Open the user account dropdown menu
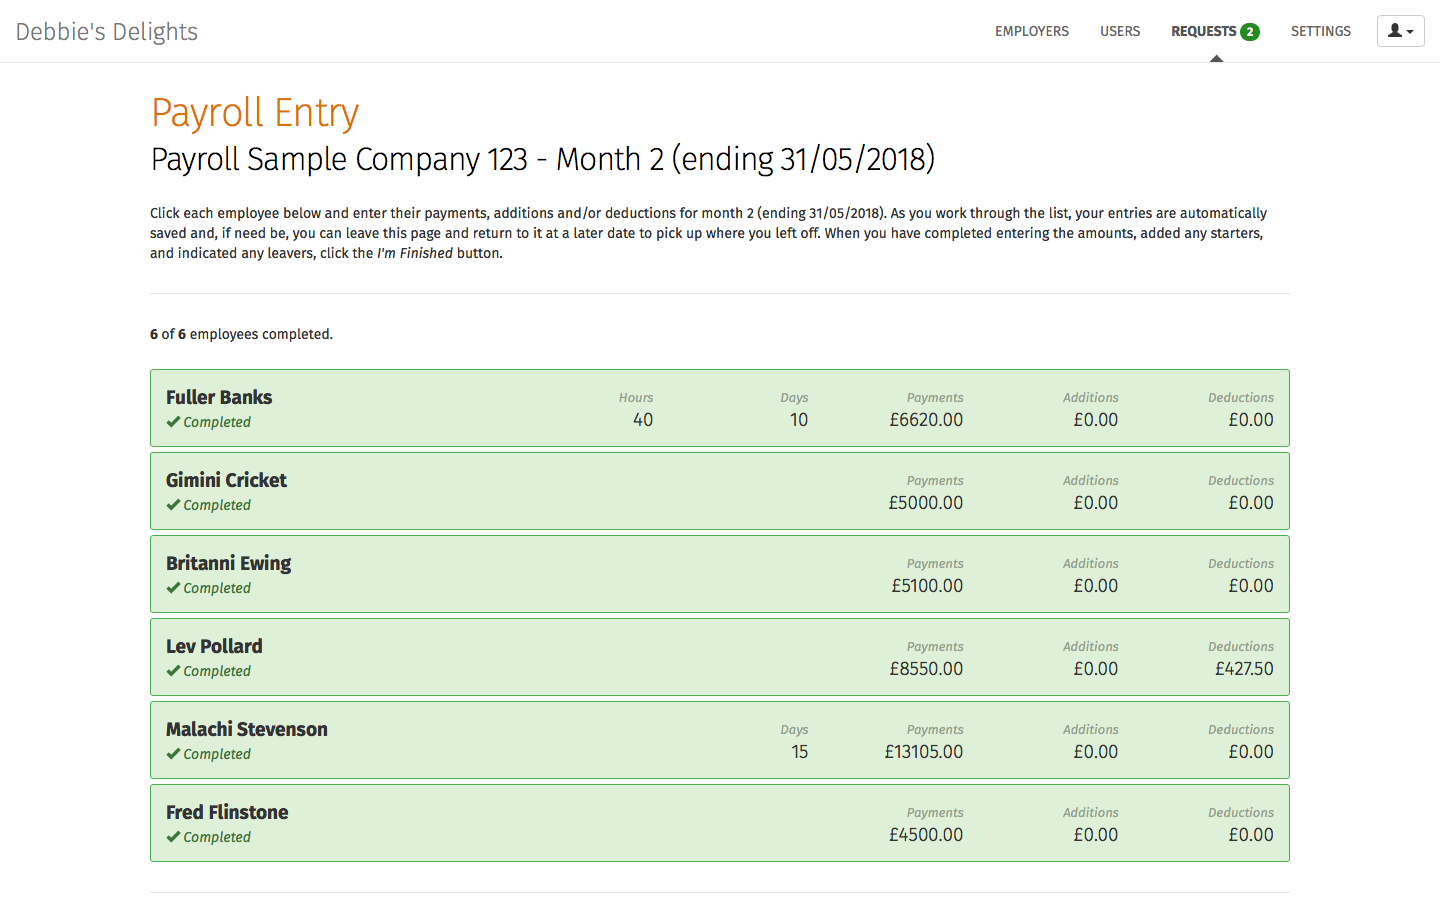The height and width of the screenshot is (900, 1440). click(1400, 31)
